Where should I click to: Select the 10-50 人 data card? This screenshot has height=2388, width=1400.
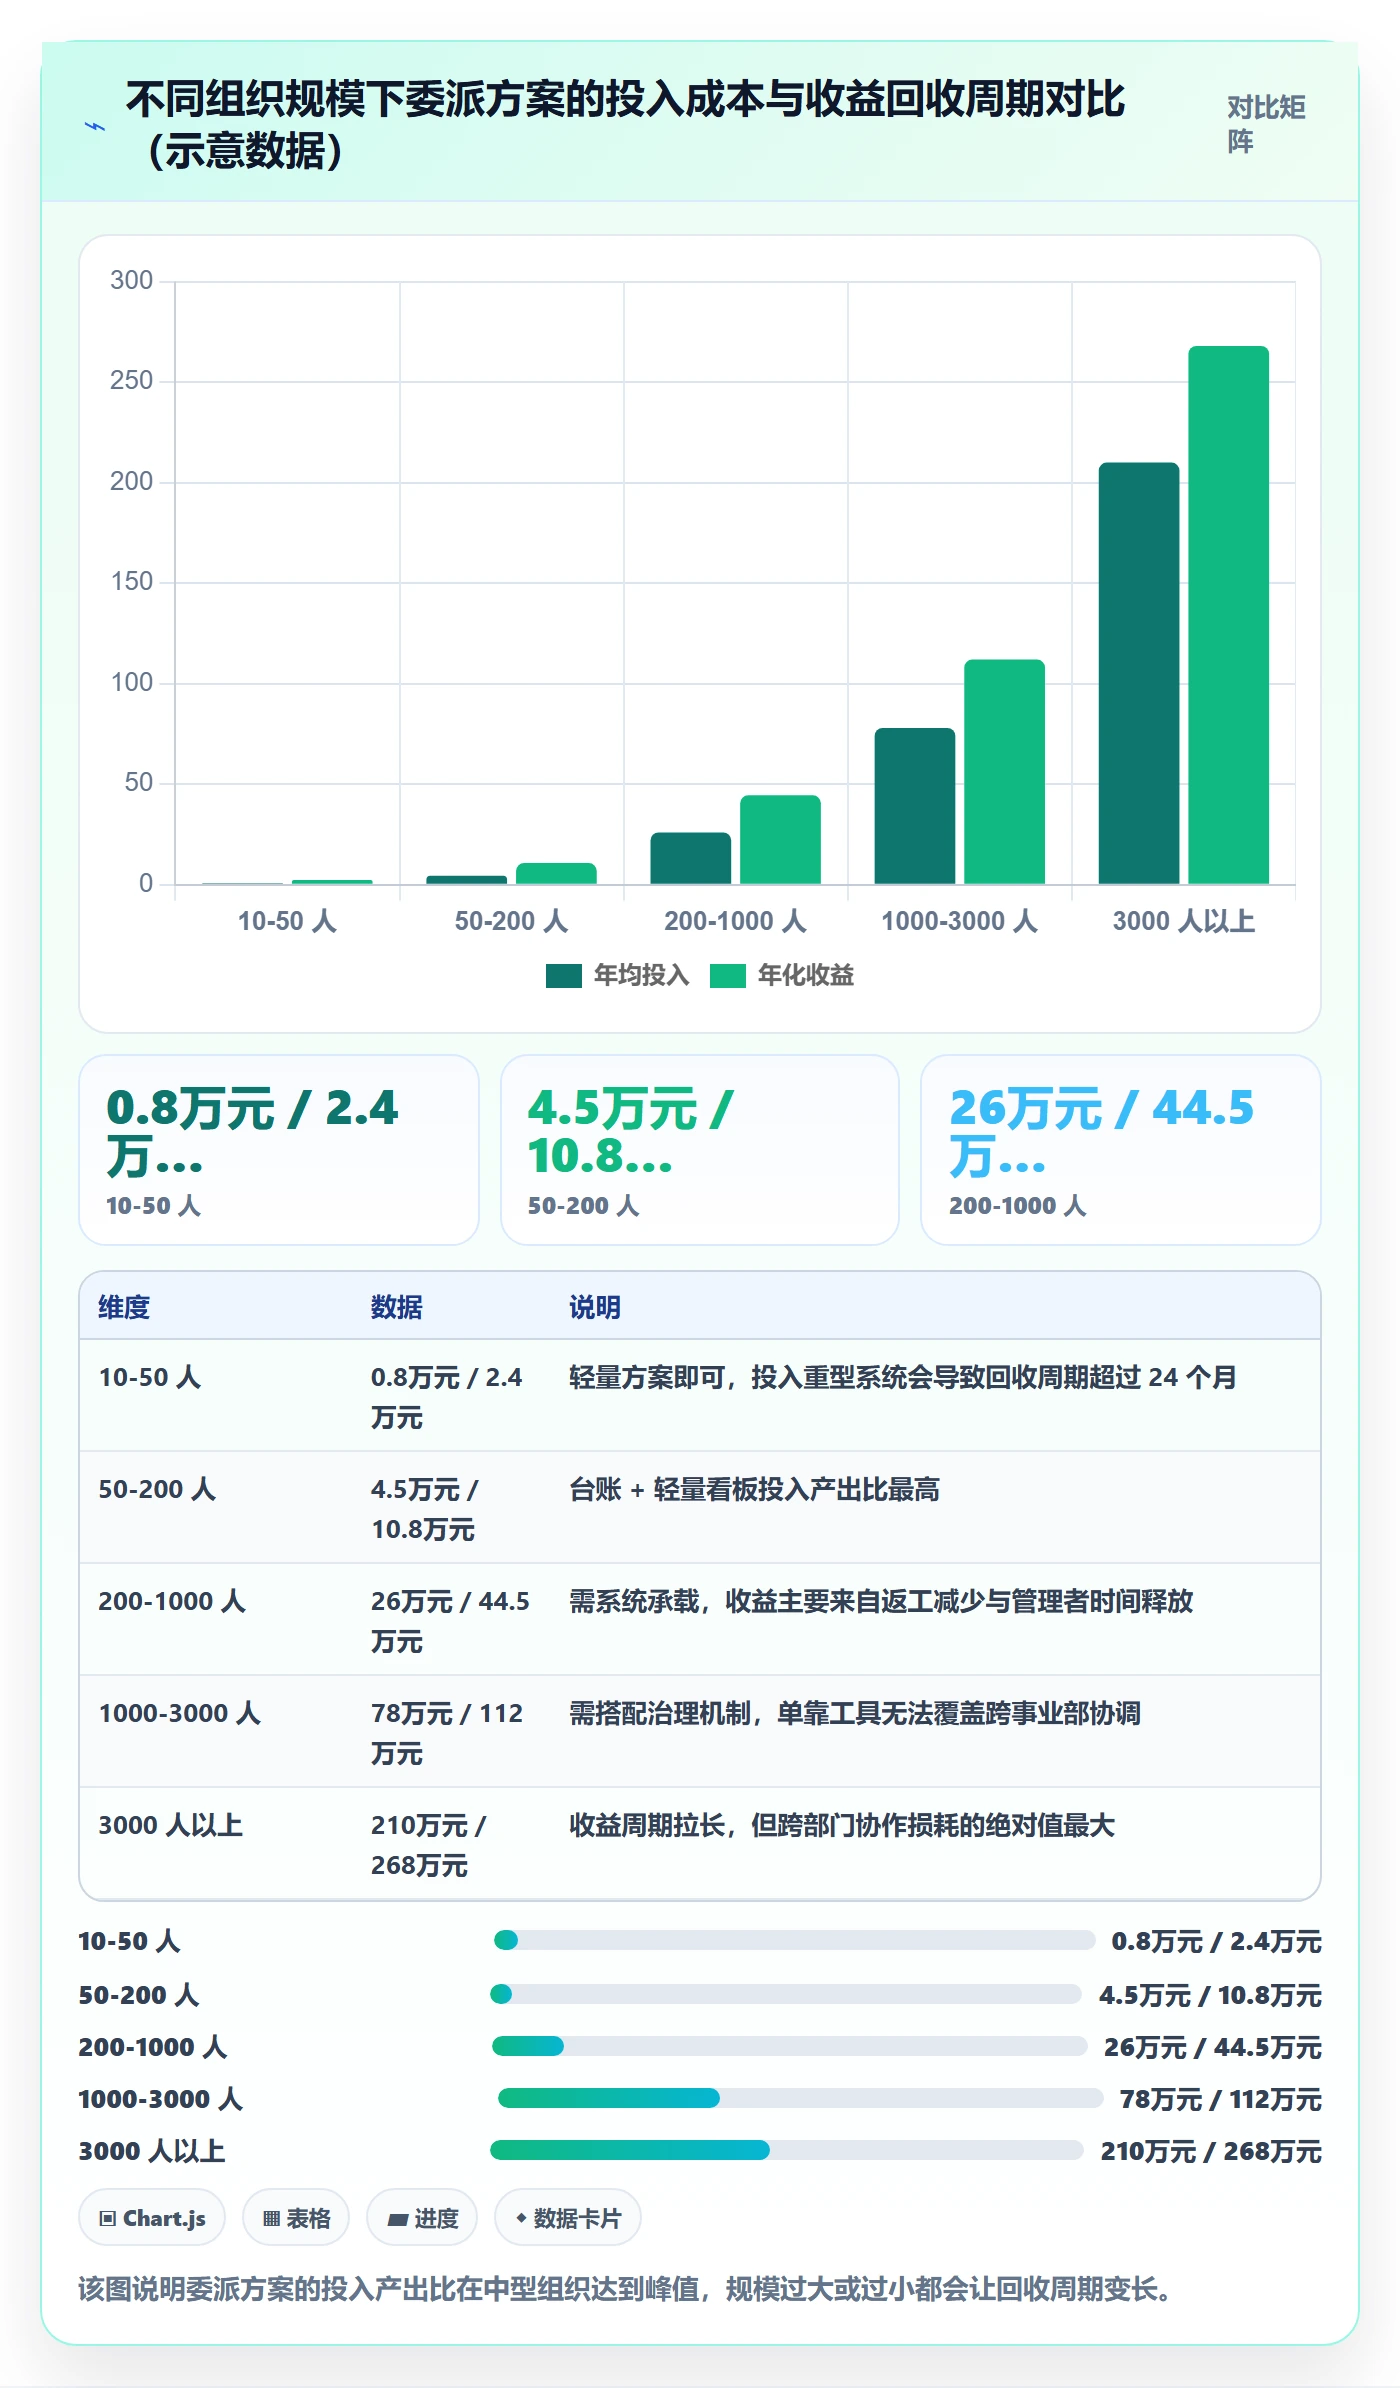[x=279, y=1150]
